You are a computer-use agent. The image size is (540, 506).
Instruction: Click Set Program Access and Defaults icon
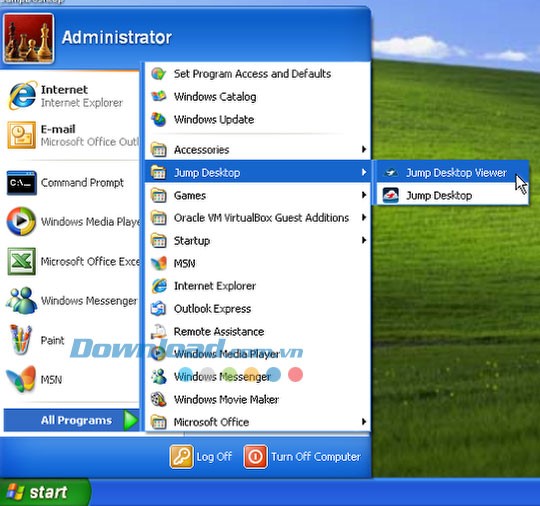(159, 73)
